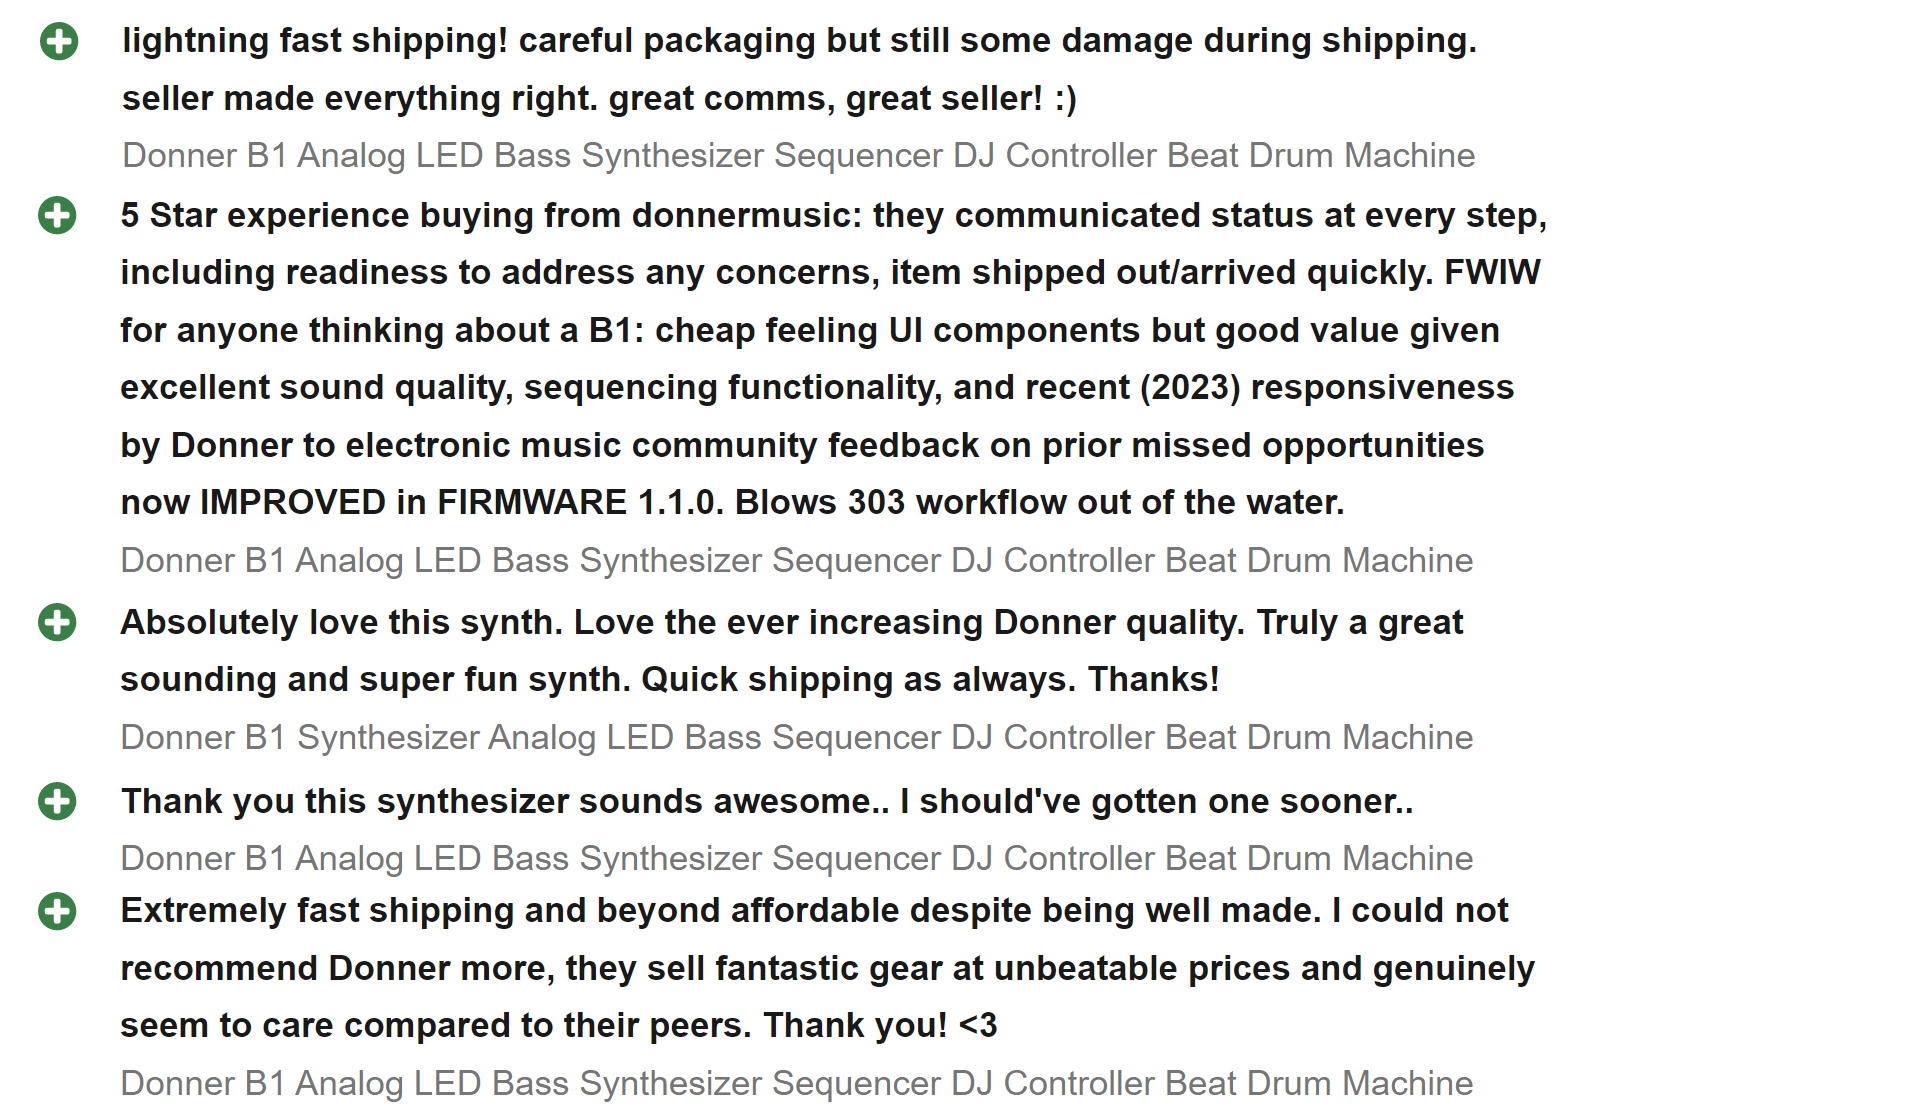Viewport: 1917px width, 1111px height.
Task: Click the ":)" smiley in the first review
Action: point(1065,99)
